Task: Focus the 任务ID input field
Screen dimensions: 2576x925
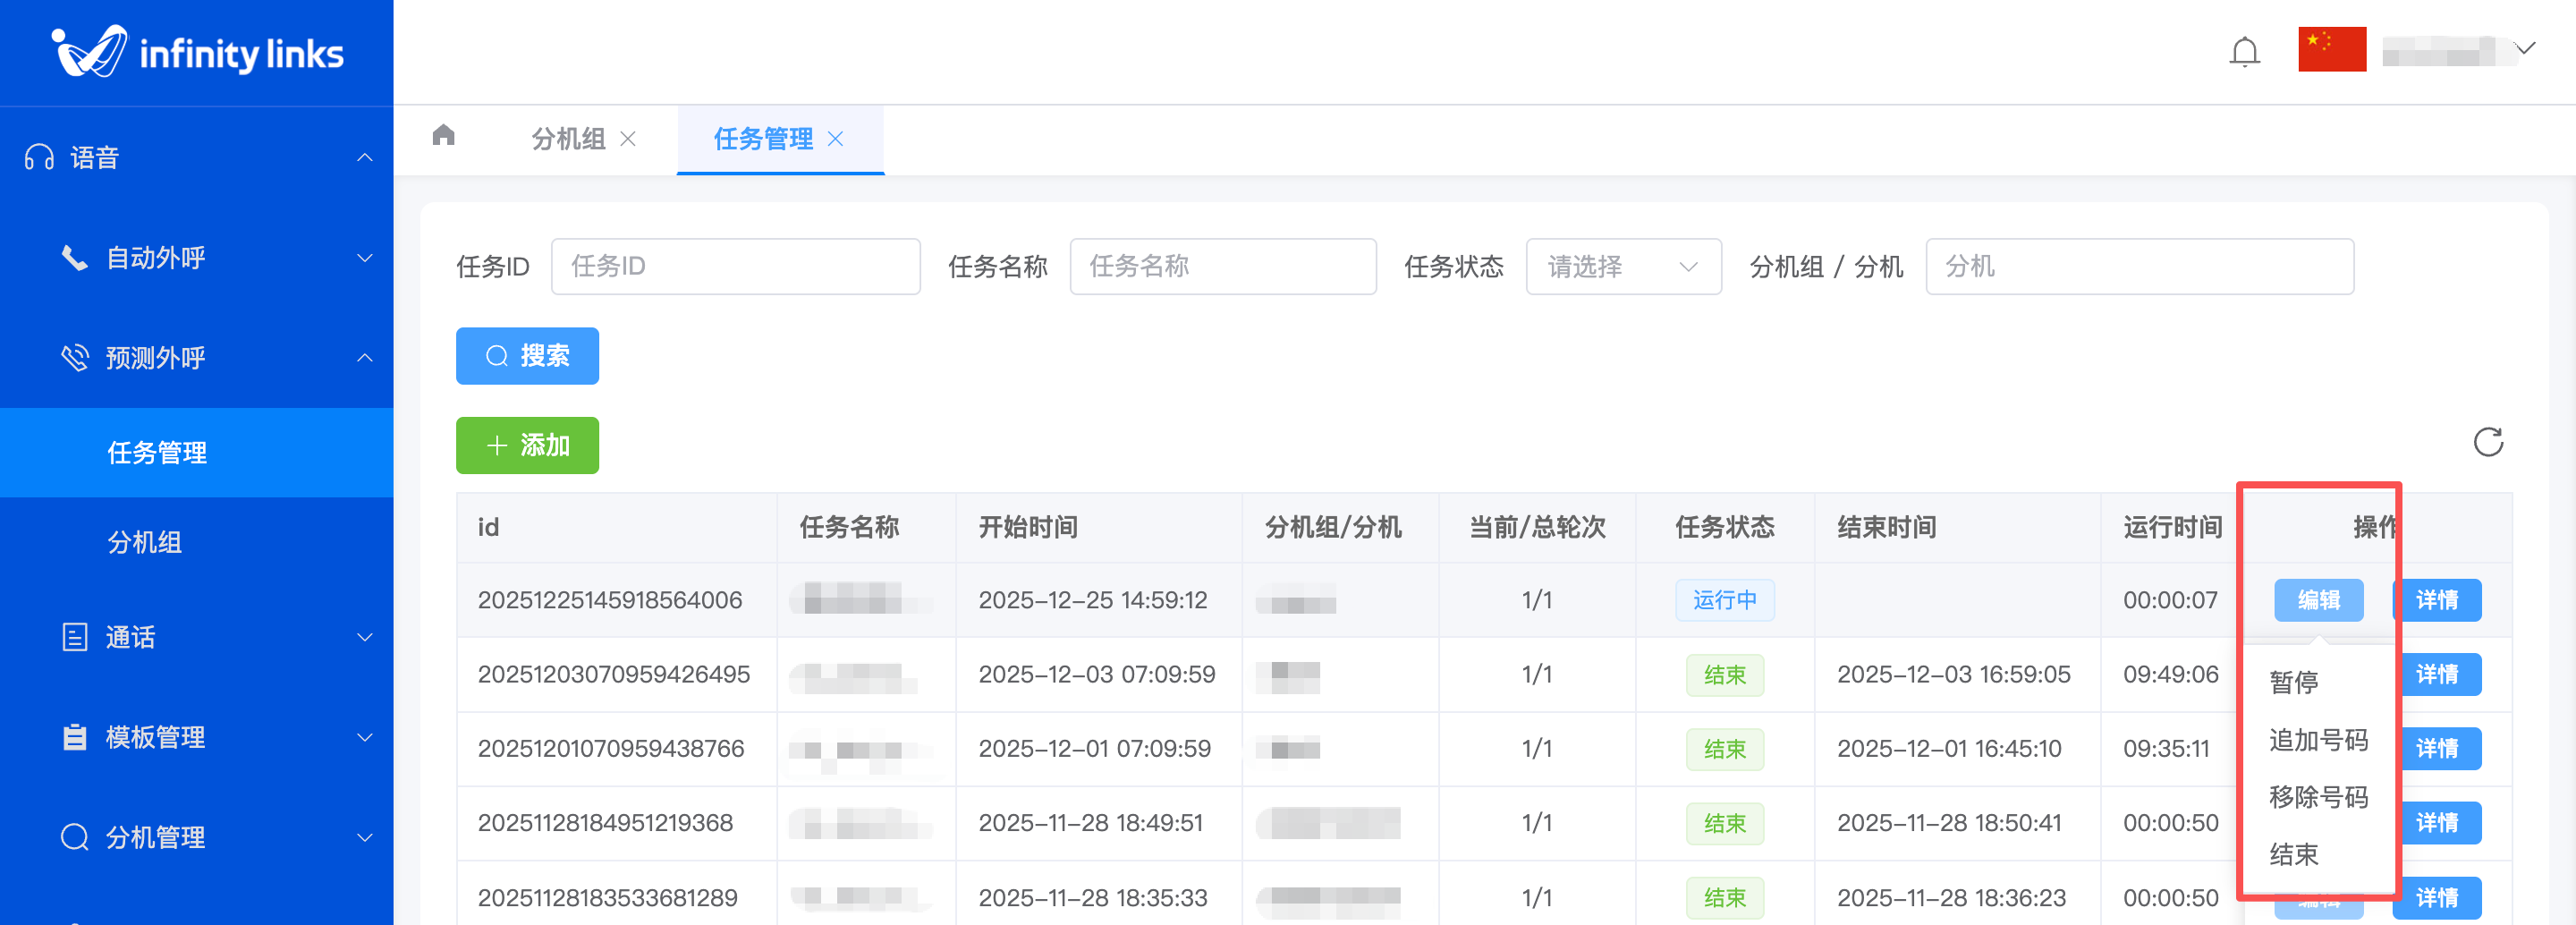Action: click(735, 266)
